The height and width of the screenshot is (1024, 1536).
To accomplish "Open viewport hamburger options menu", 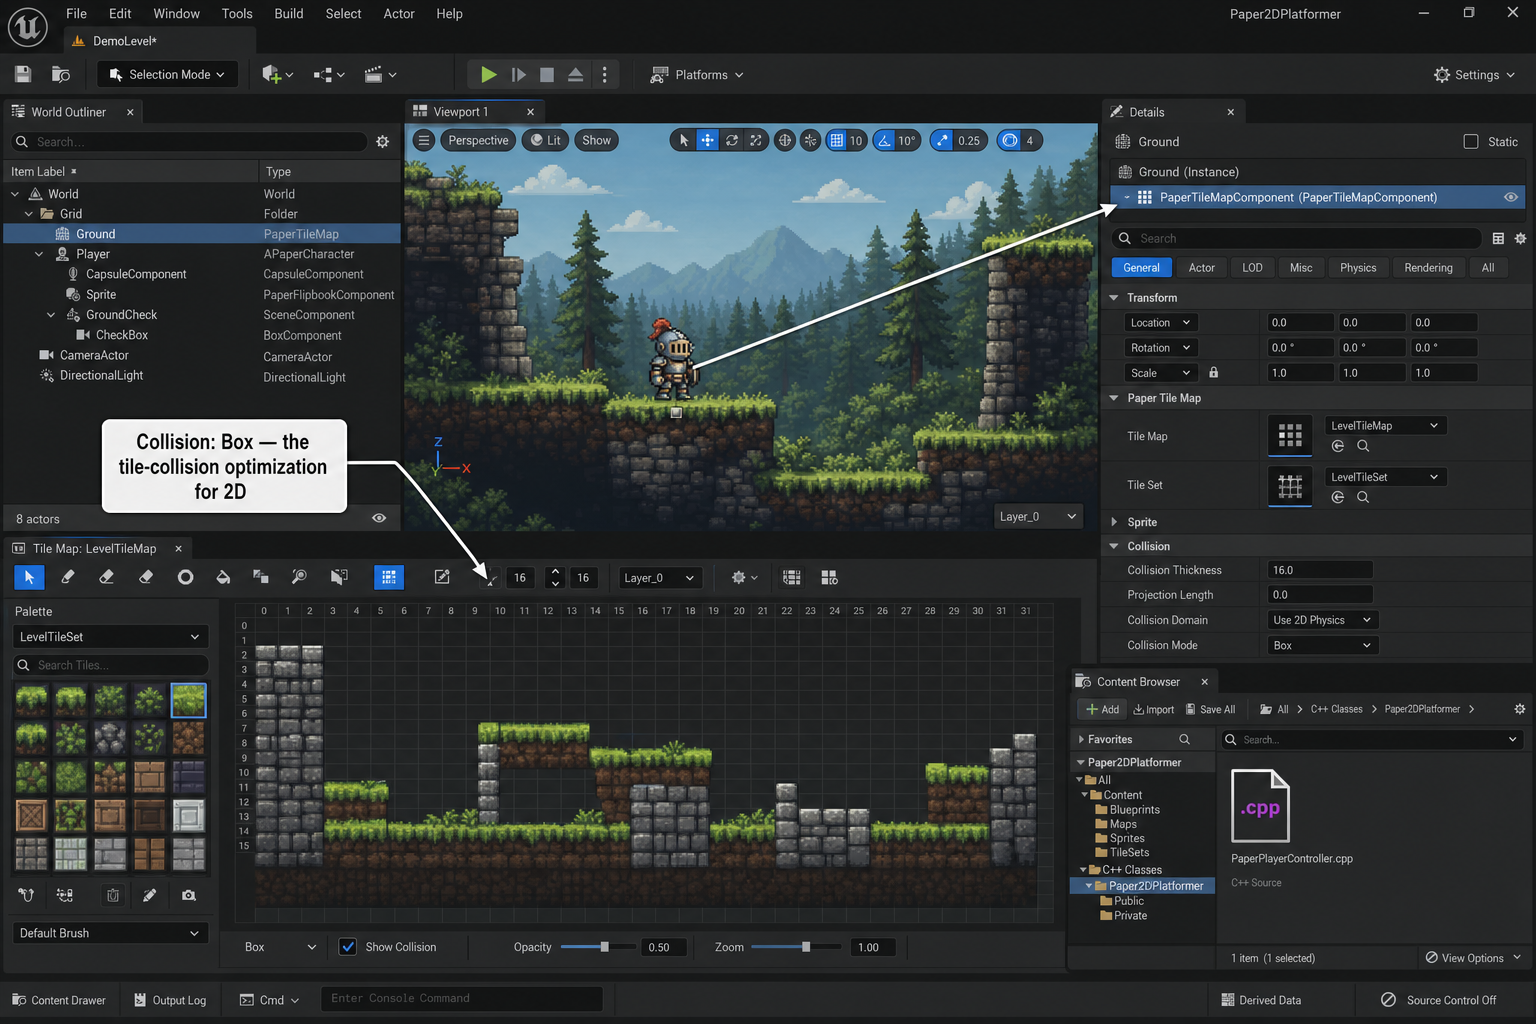I will tap(424, 140).
